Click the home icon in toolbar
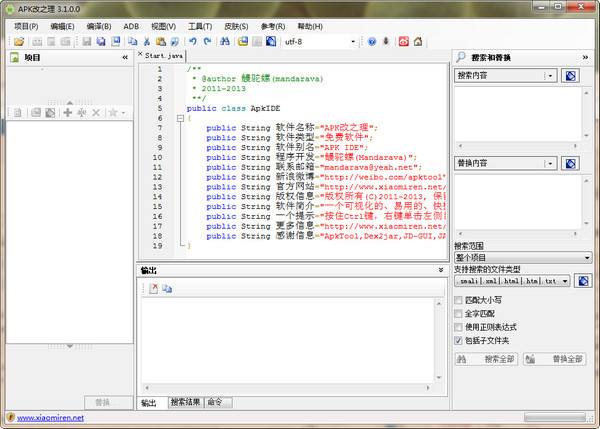600x429 pixels. [x=418, y=41]
